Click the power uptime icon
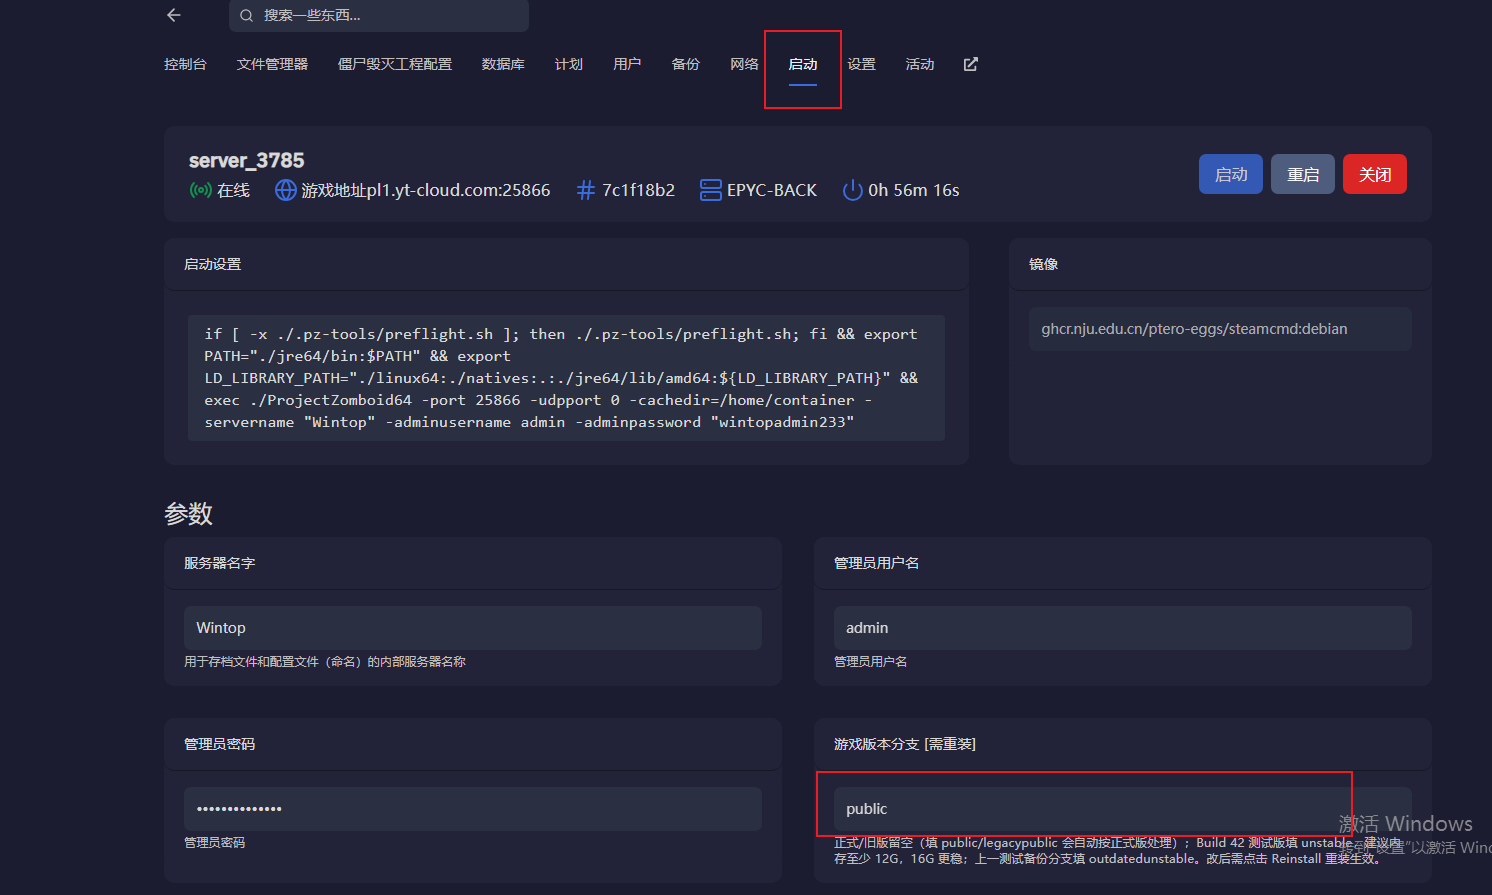Screen dimensions: 1492x895 pos(852,190)
